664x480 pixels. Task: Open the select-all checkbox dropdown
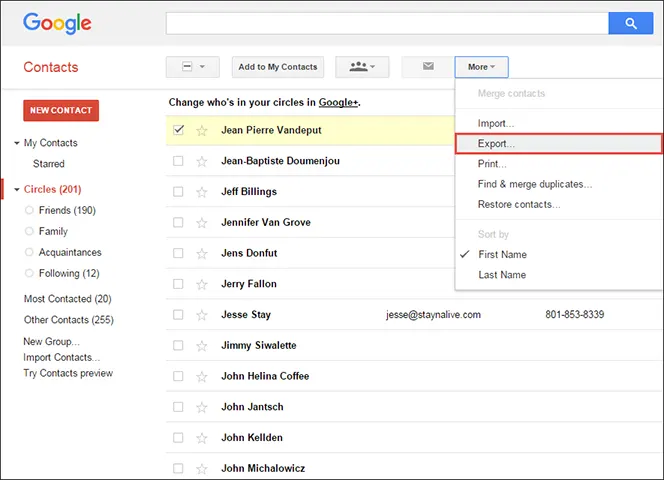pyautogui.click(x=193, y=67)
